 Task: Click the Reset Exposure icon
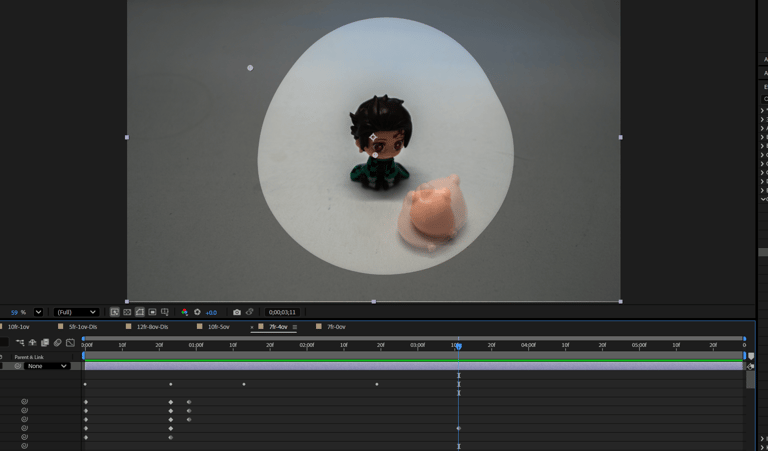[x=197, y=312]
